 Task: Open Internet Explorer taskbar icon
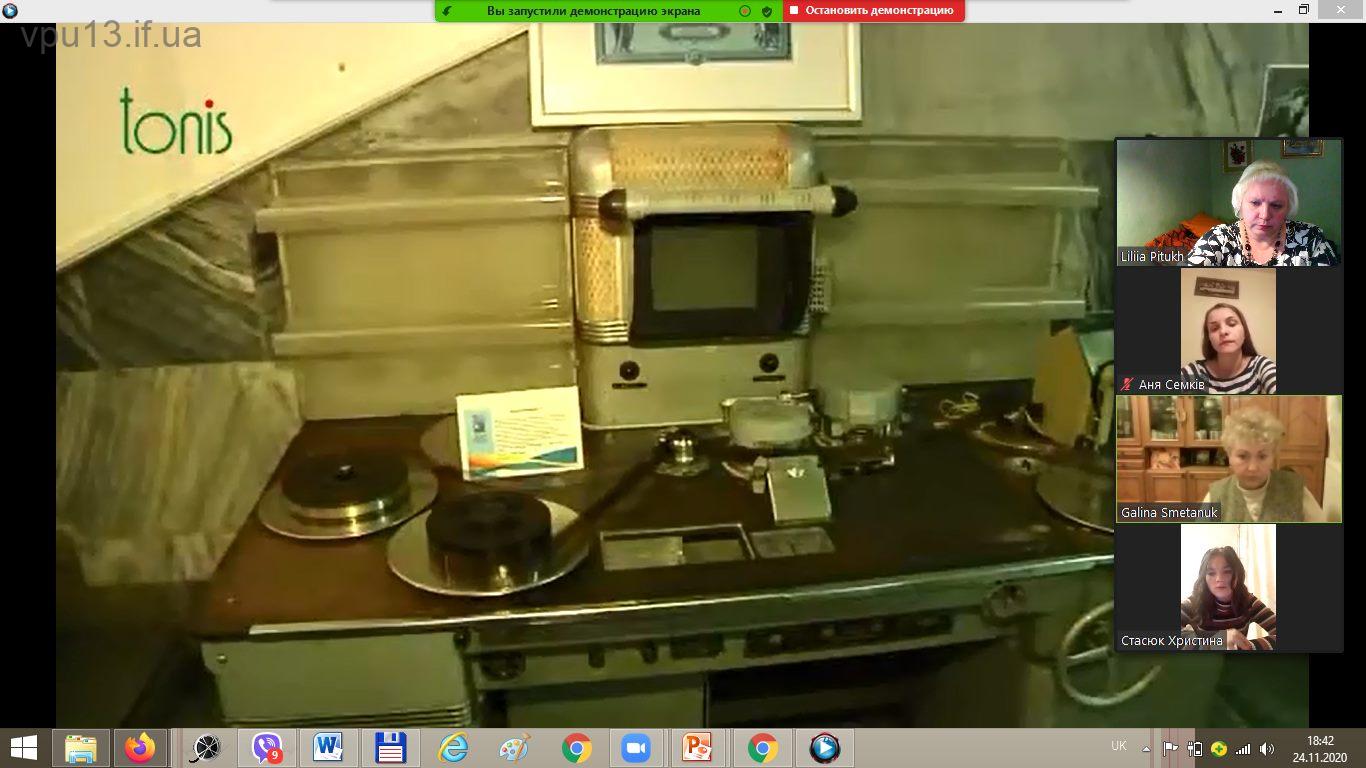coord(452,748)
